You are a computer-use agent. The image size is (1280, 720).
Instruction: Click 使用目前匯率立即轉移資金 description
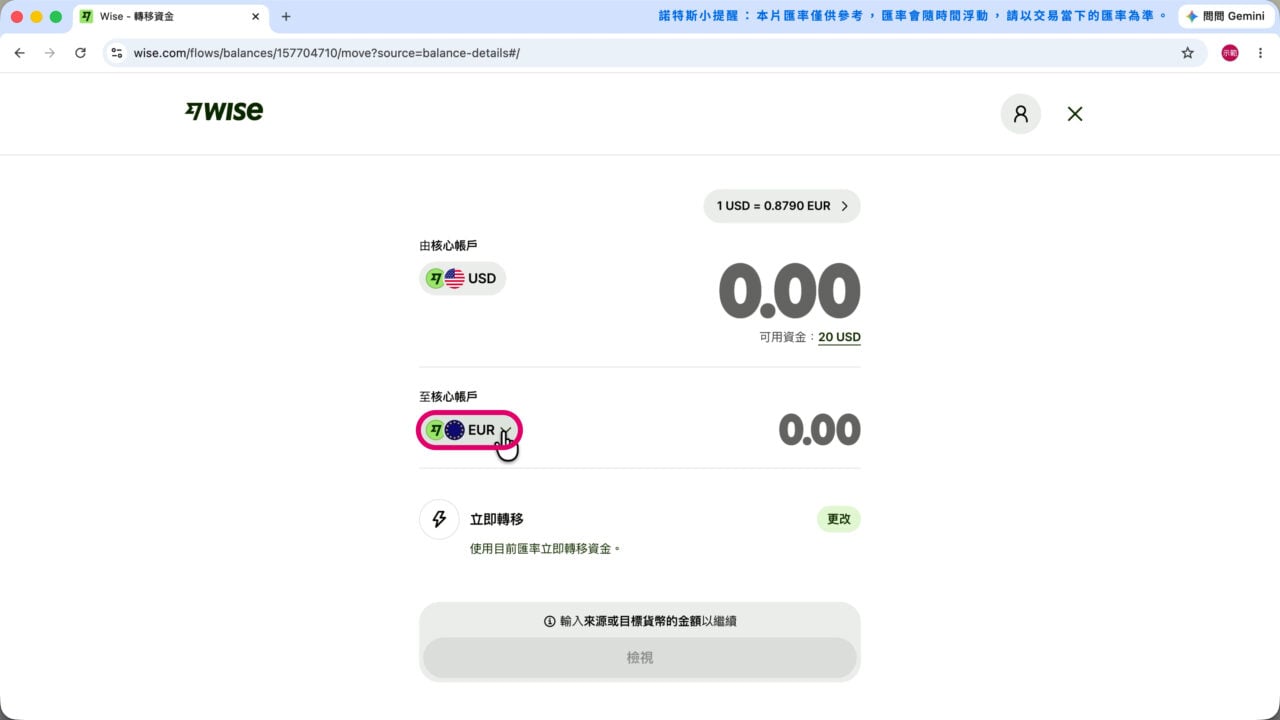[x=546, y=549]
